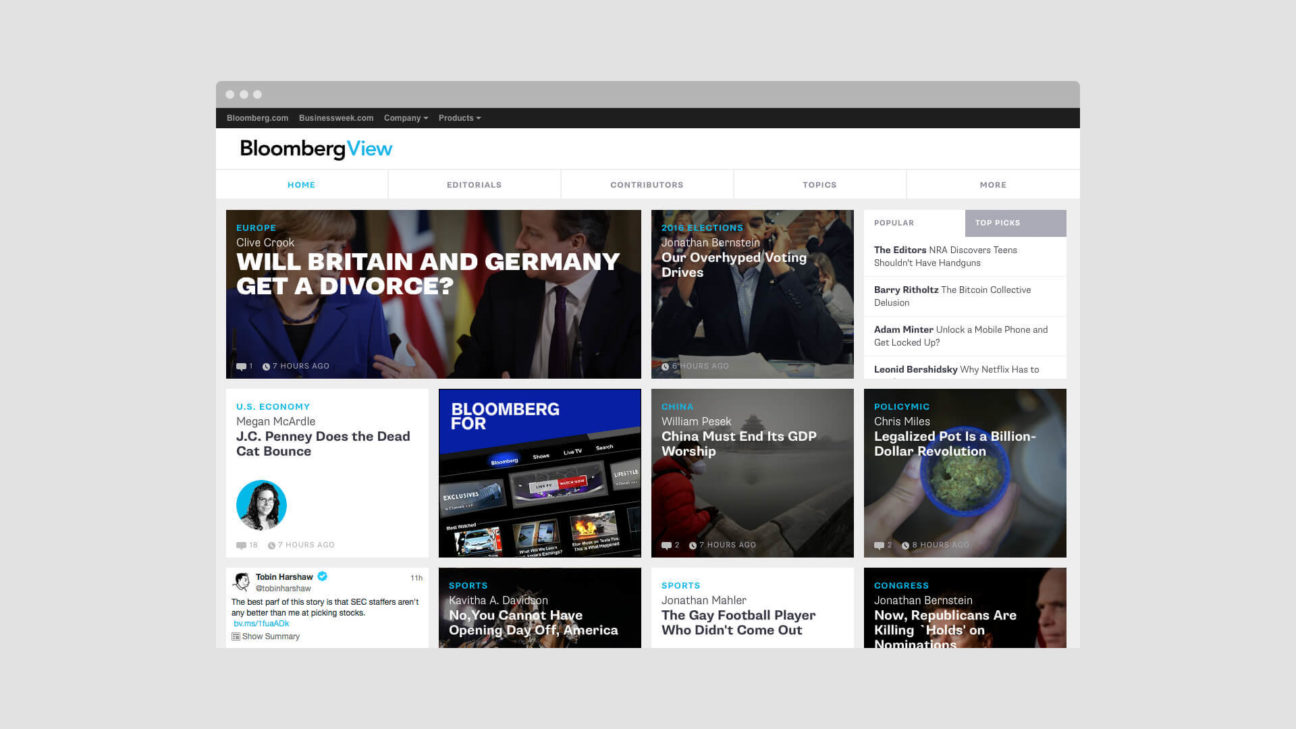This screenshot has height=729, width=1296.
Task: Click the clock icon on the J.C. Penney article
Action: [x=270, y=545]
